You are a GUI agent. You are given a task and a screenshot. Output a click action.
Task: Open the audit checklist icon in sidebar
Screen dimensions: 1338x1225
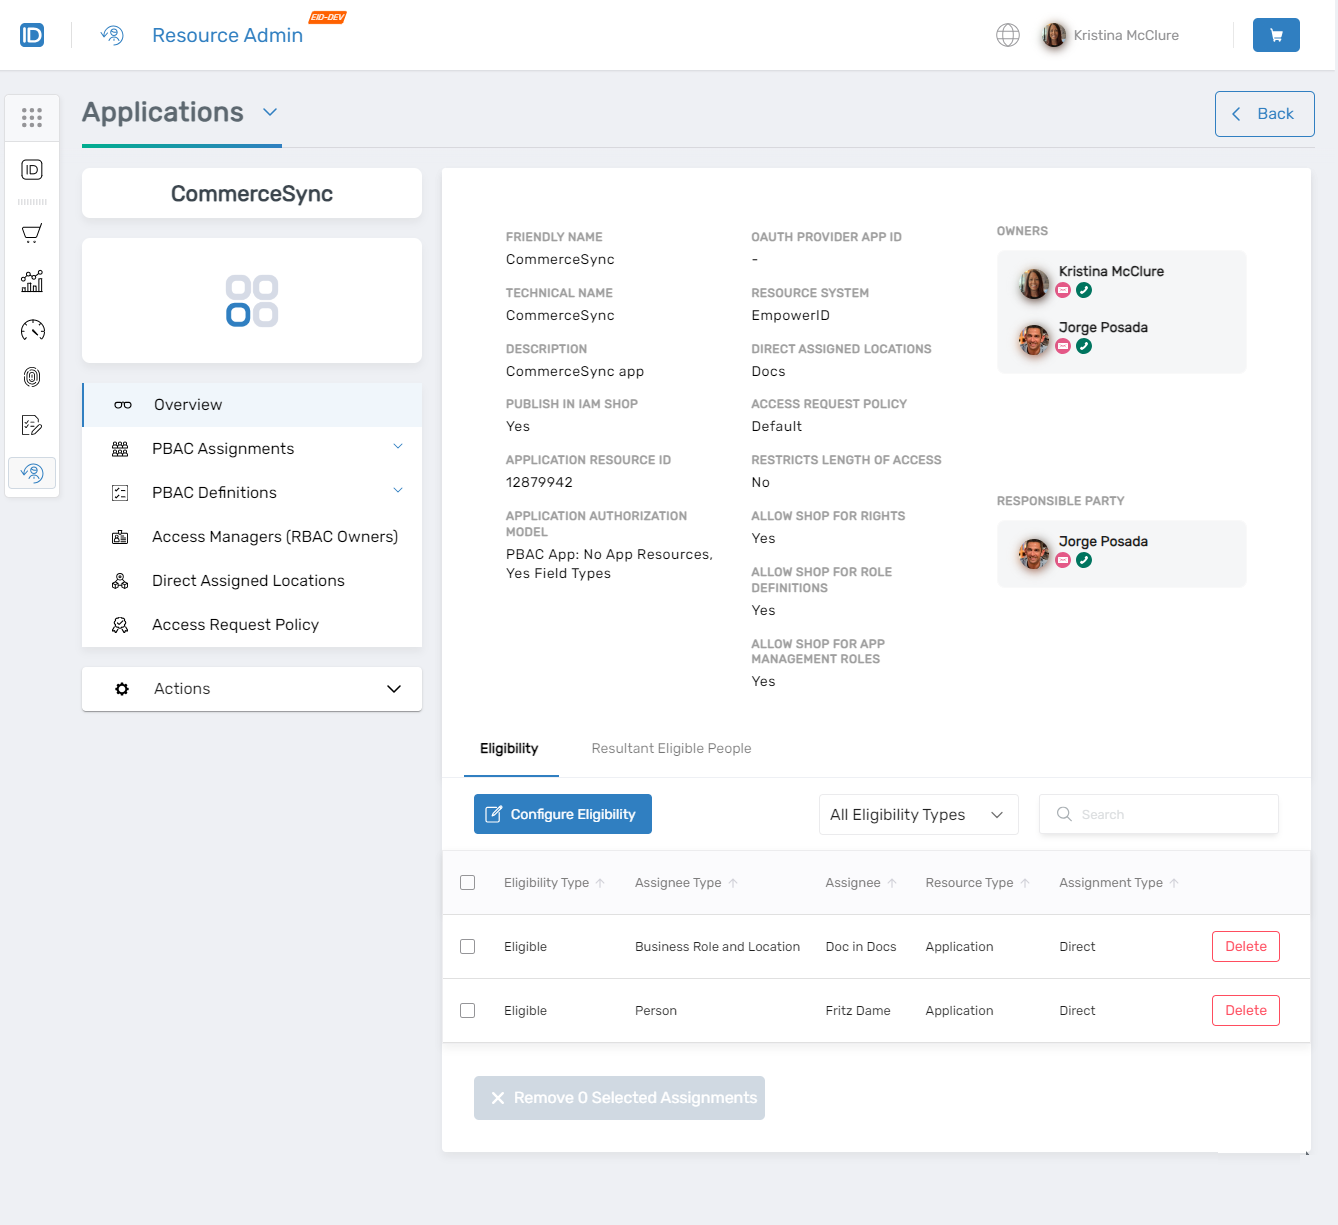(x=32, y=425)
